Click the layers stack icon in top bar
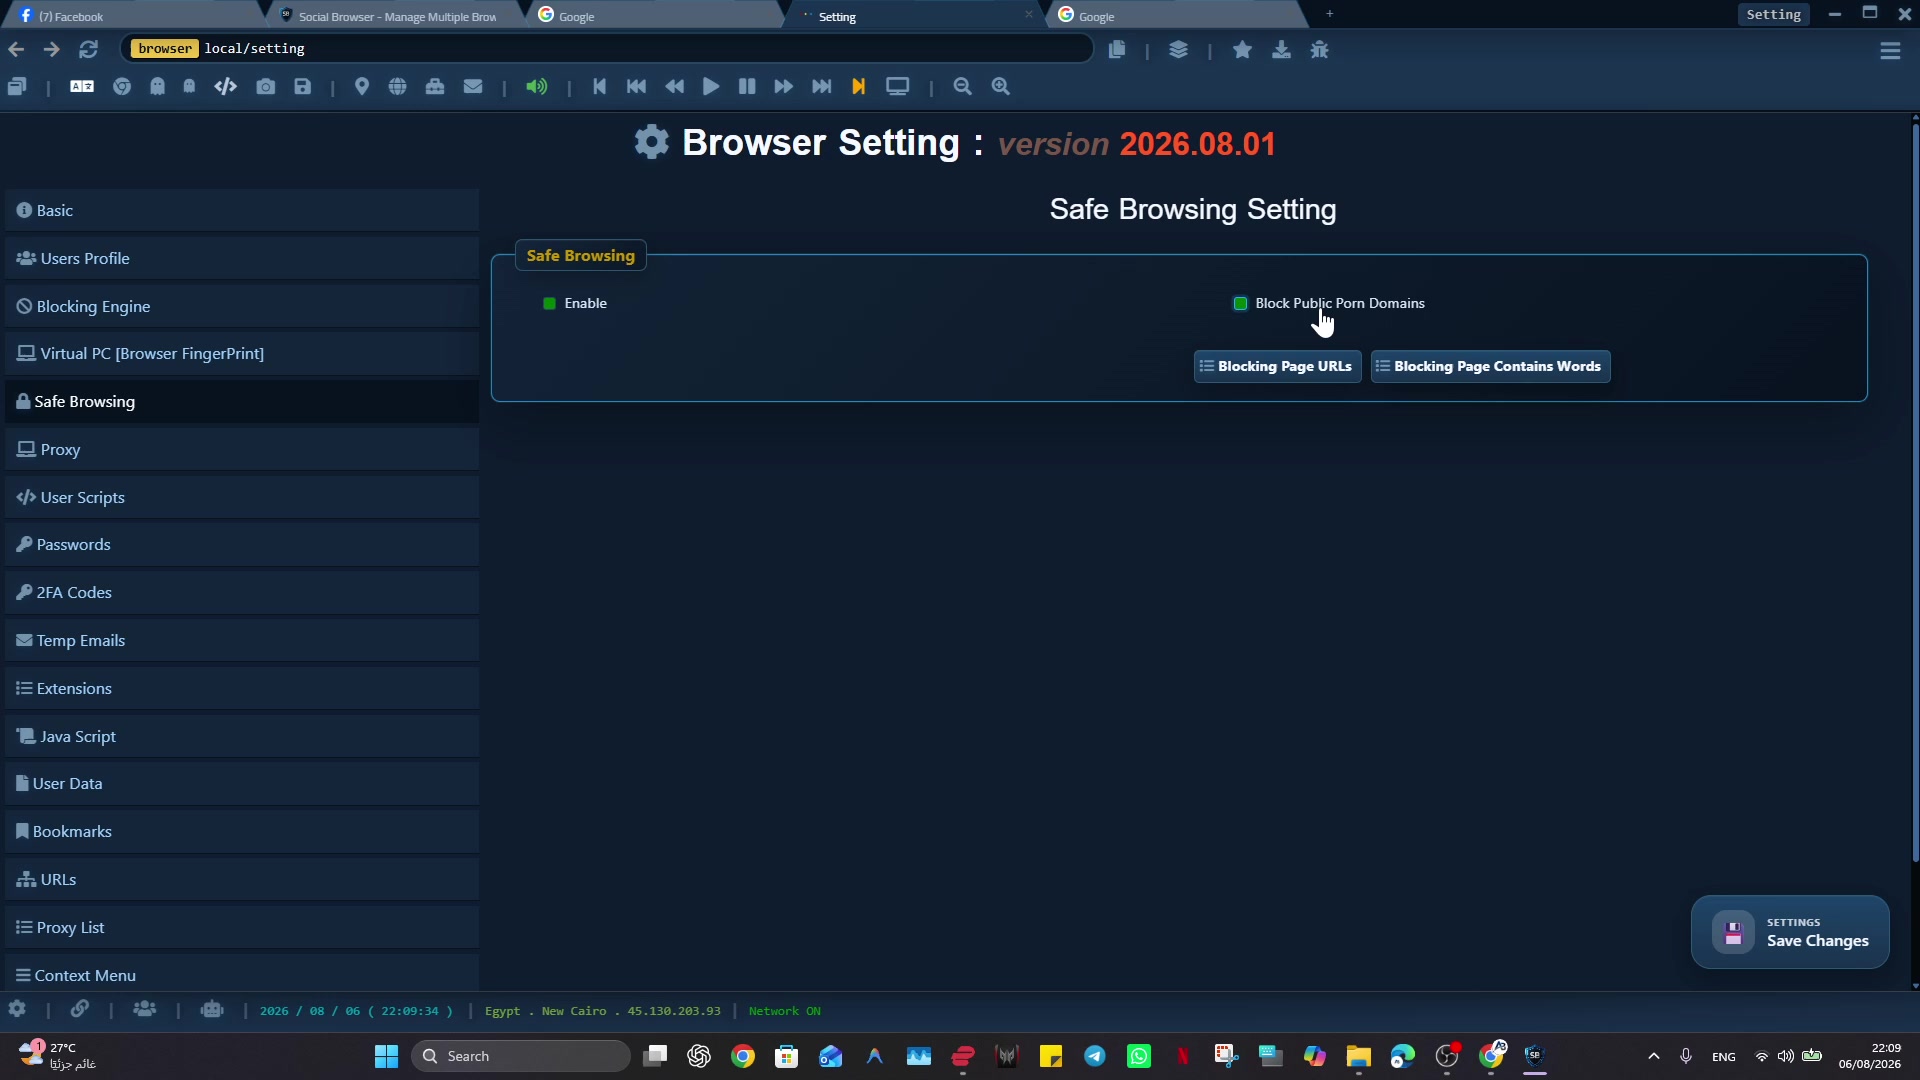This screenshot has width=1920, height=1080. coord(1178,49)
